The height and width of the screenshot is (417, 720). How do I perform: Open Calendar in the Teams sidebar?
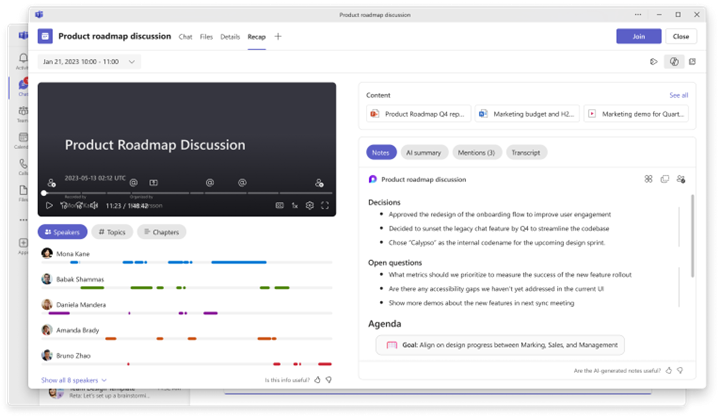[x=23, y=140]
